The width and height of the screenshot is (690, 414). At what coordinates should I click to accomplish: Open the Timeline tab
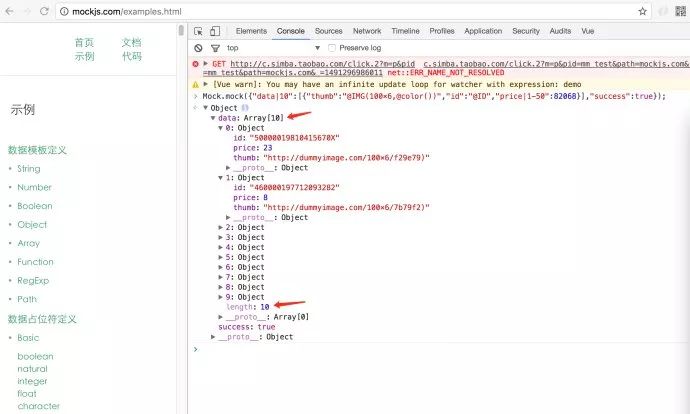[405, 31]
